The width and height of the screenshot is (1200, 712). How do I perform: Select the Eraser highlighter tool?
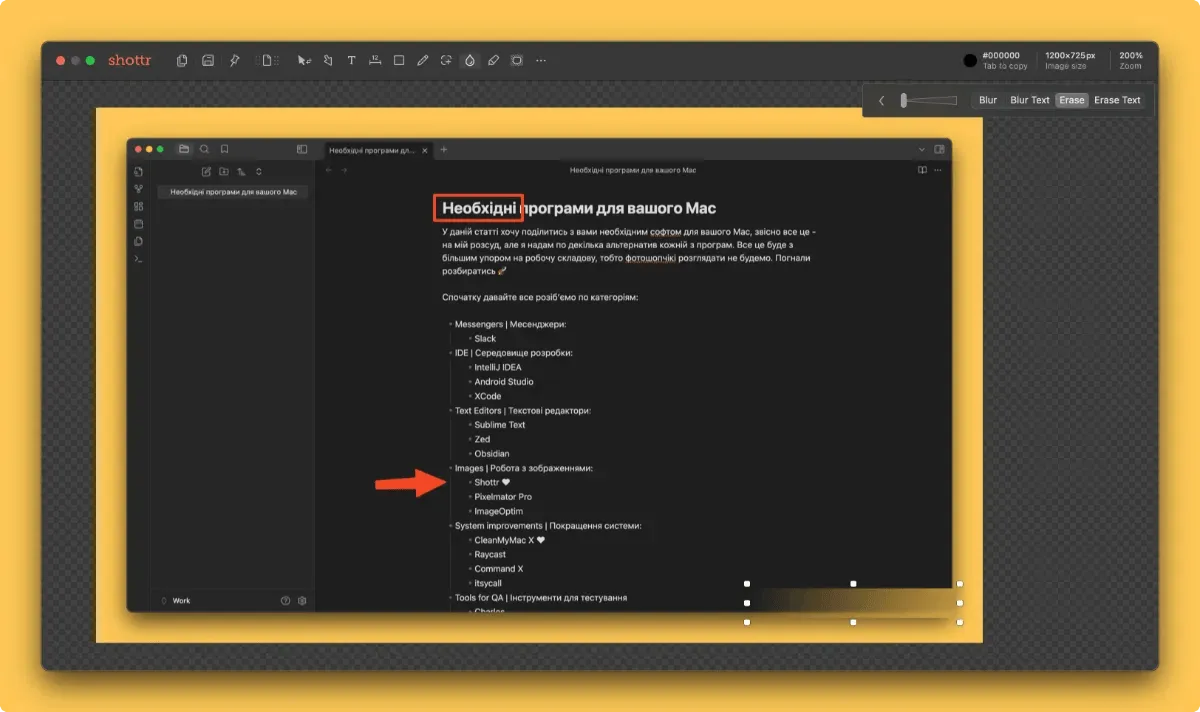pyautogui.click(x=493, y=61)
